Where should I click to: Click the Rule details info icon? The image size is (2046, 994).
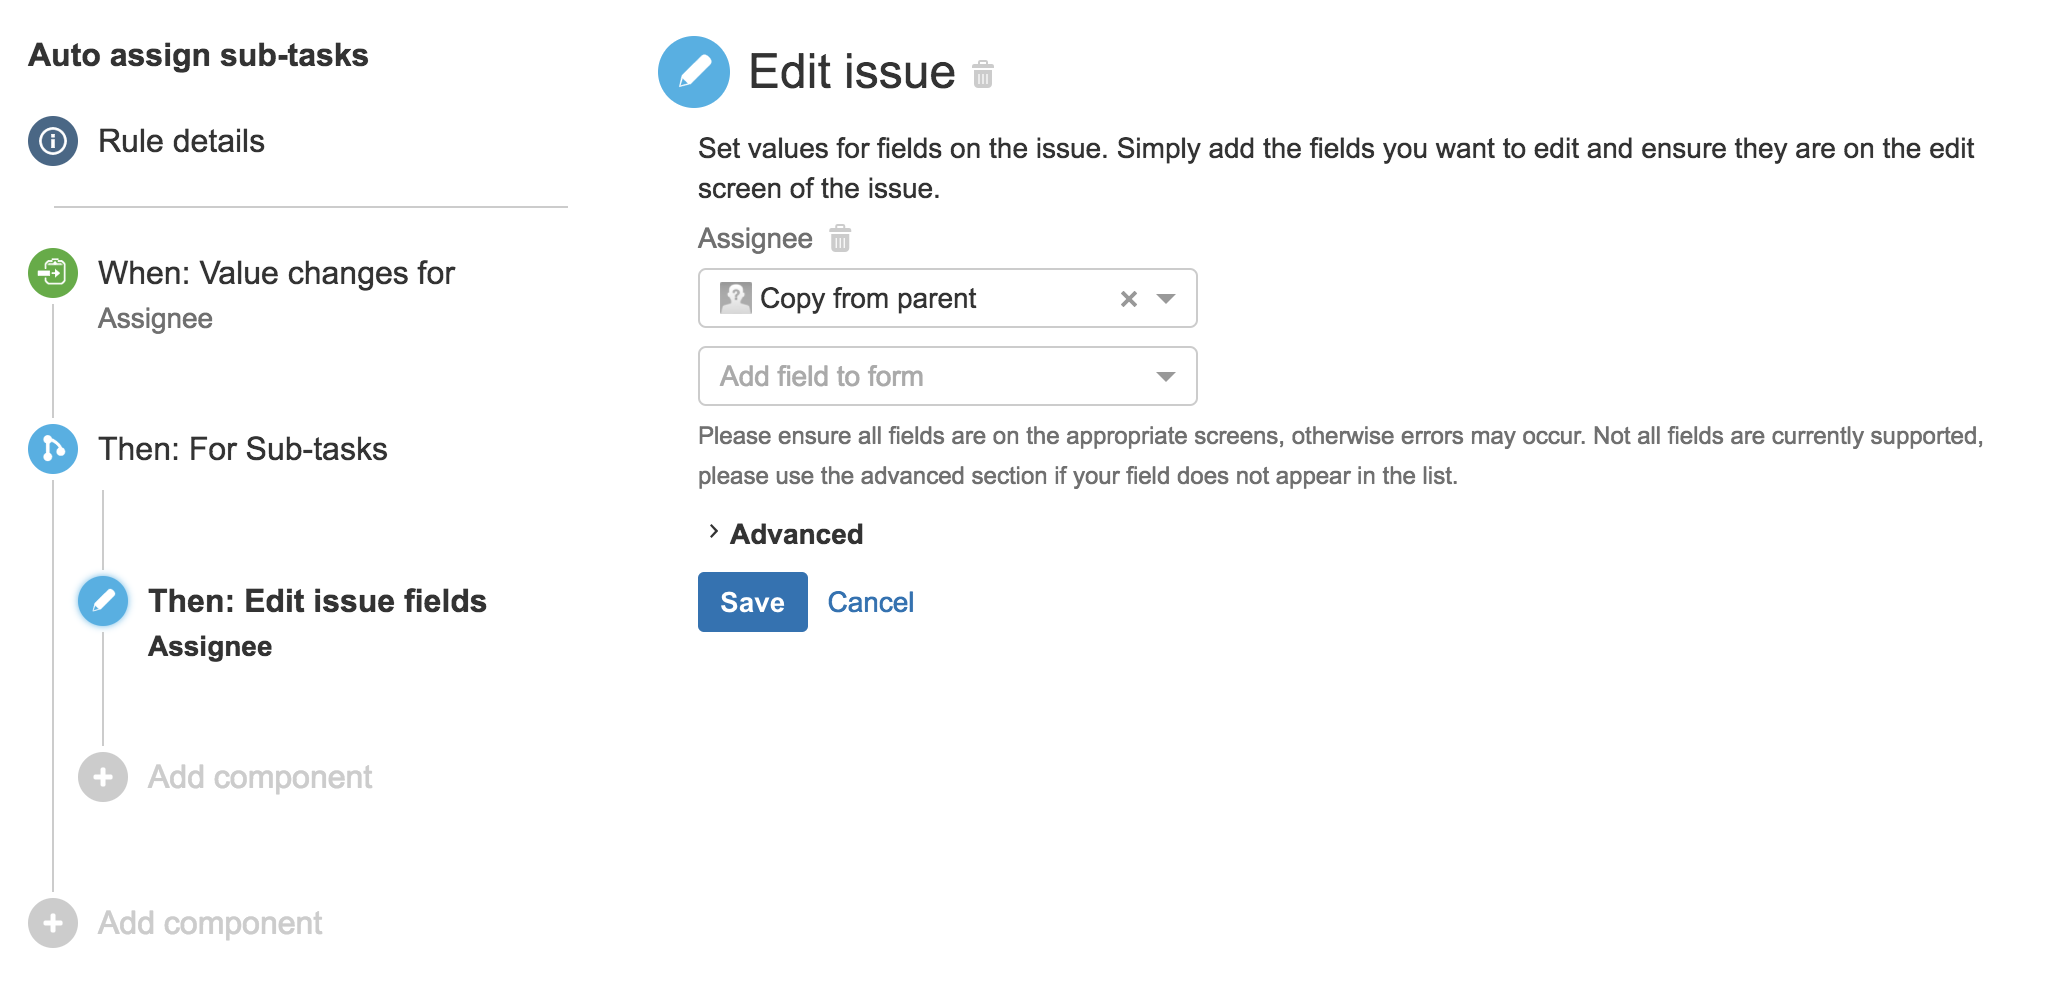(53, 140)
